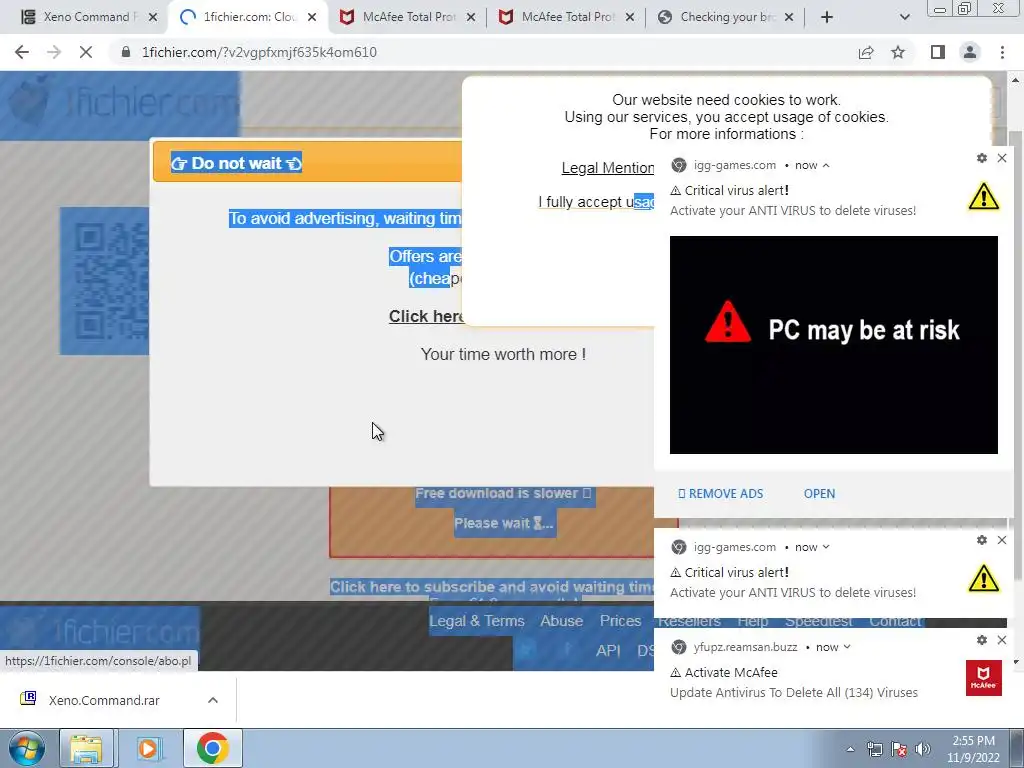Open settings of second igg-games notification
The height and width of the screenshot is (768, 1024).
982,540
